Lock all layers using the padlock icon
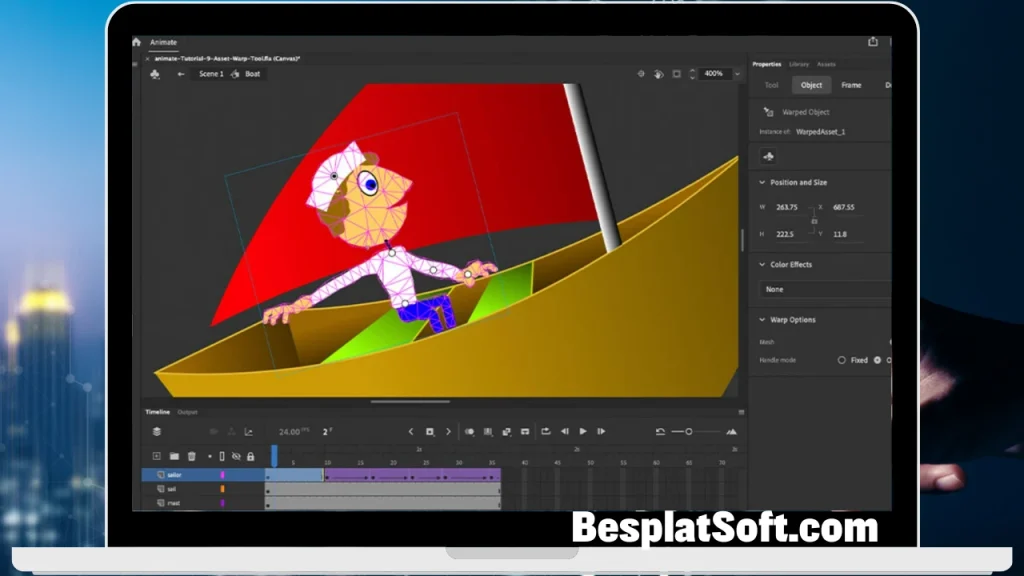The width and height of the screenshot is (1024, 576). tap(250, 456)
